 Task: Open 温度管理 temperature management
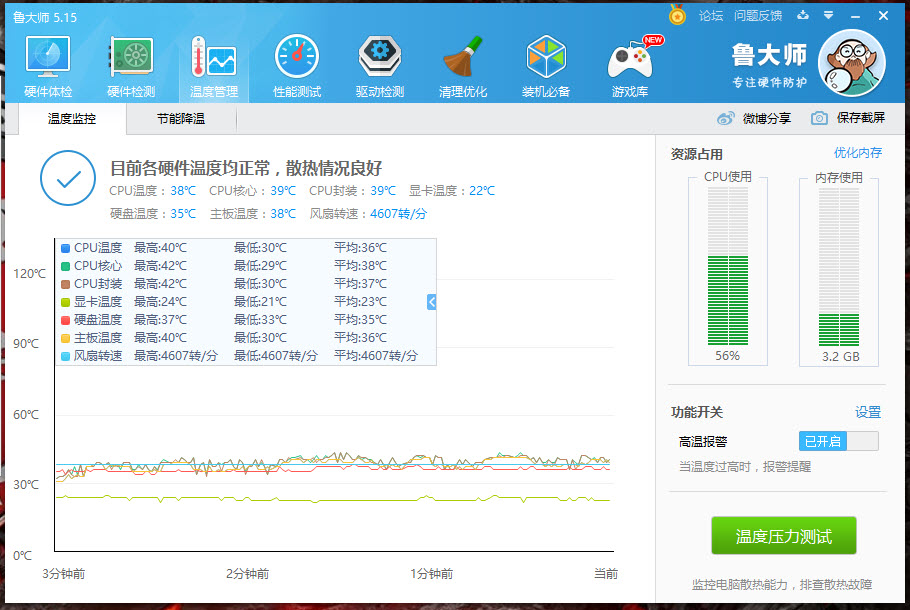click(x=215, y=65)
